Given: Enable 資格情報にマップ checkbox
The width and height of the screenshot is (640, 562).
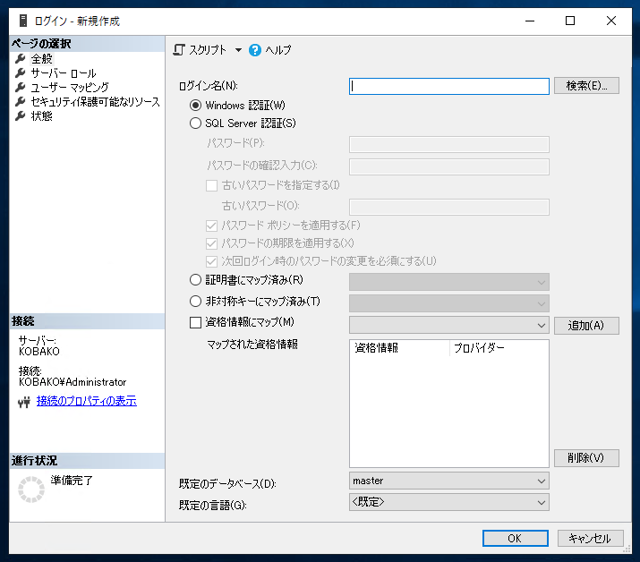Looking at the screenshot, I should pyautogui.click(x=196, y=322).
